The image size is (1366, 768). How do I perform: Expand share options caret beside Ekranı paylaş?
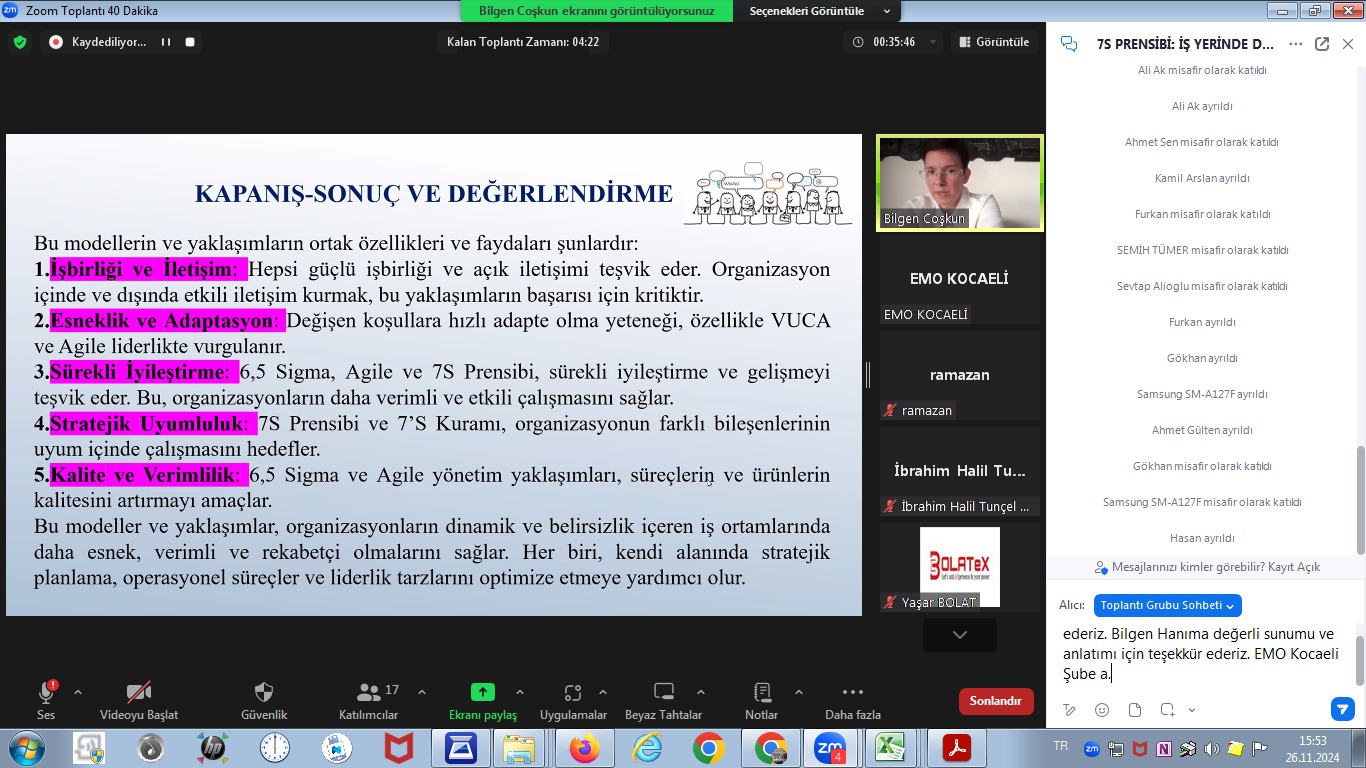[519, 692]
